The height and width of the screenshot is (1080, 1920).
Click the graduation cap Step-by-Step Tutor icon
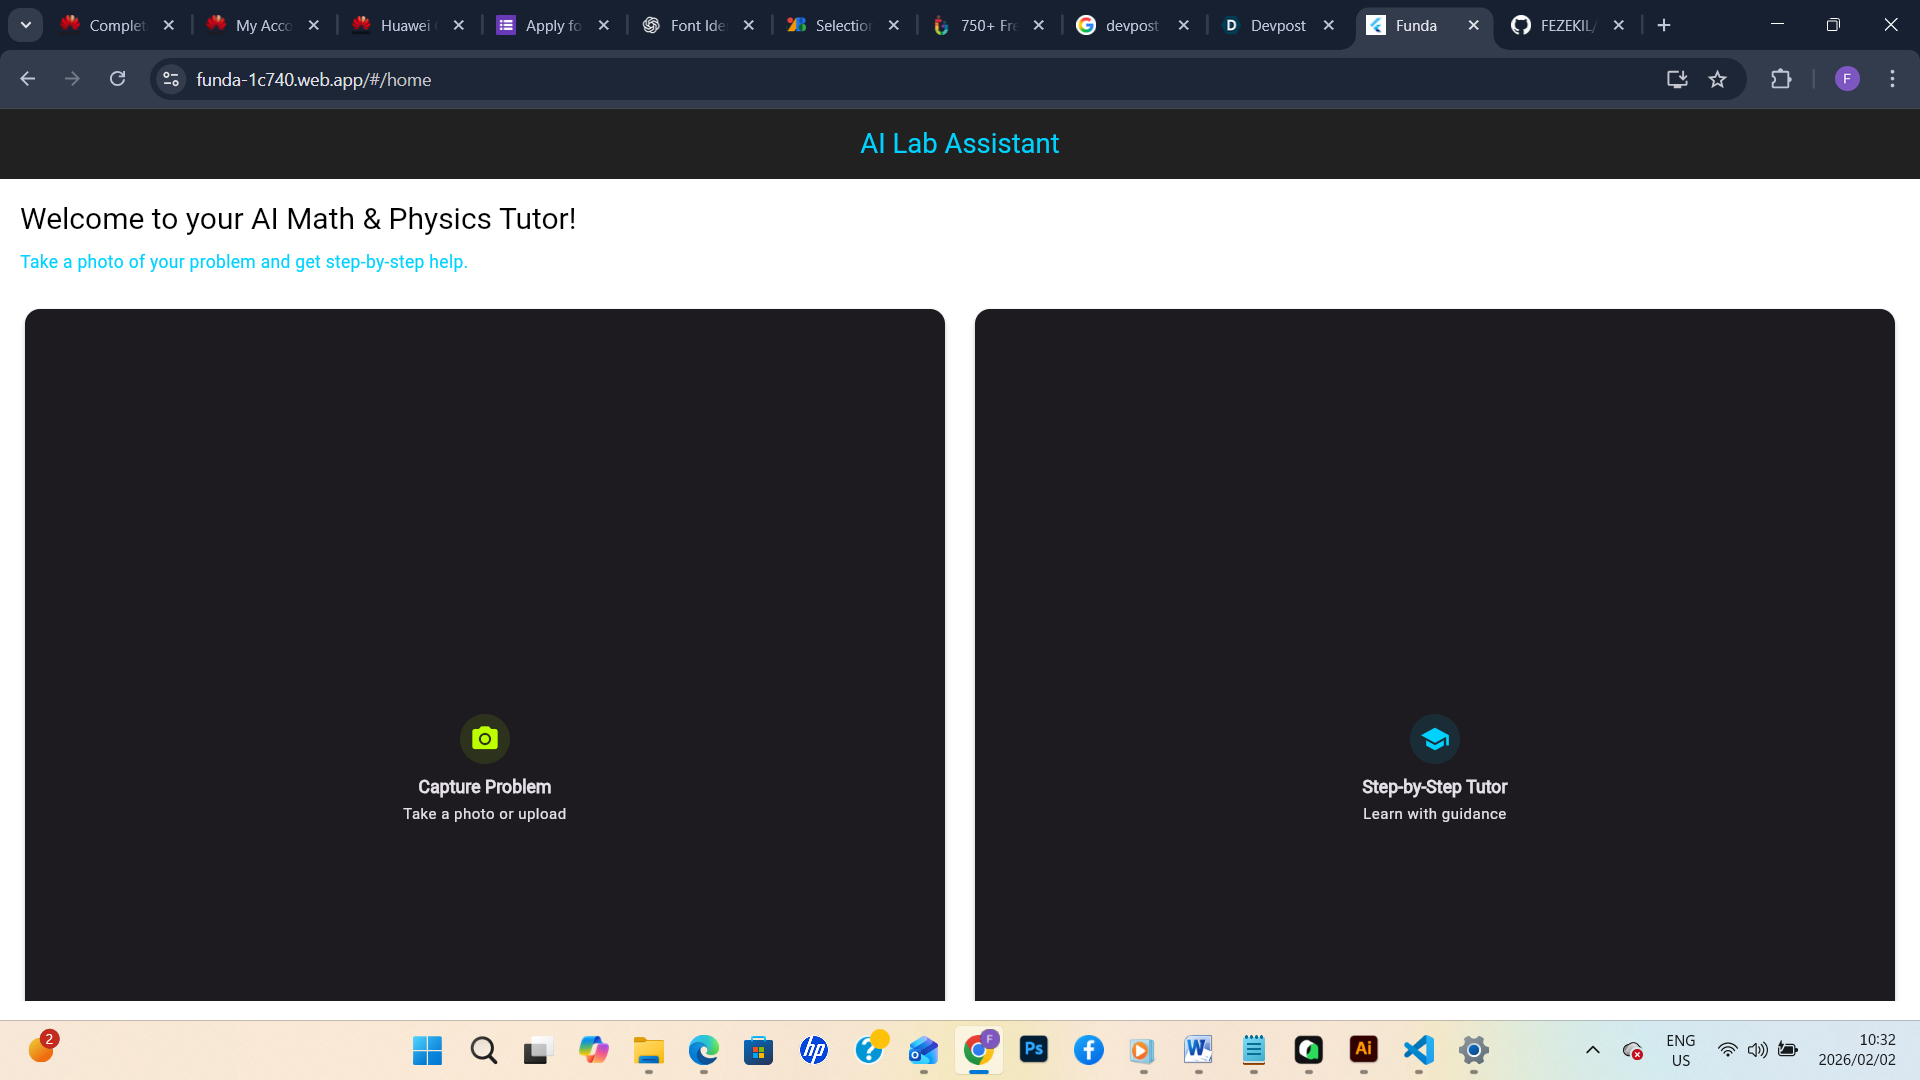point(1435,739)
